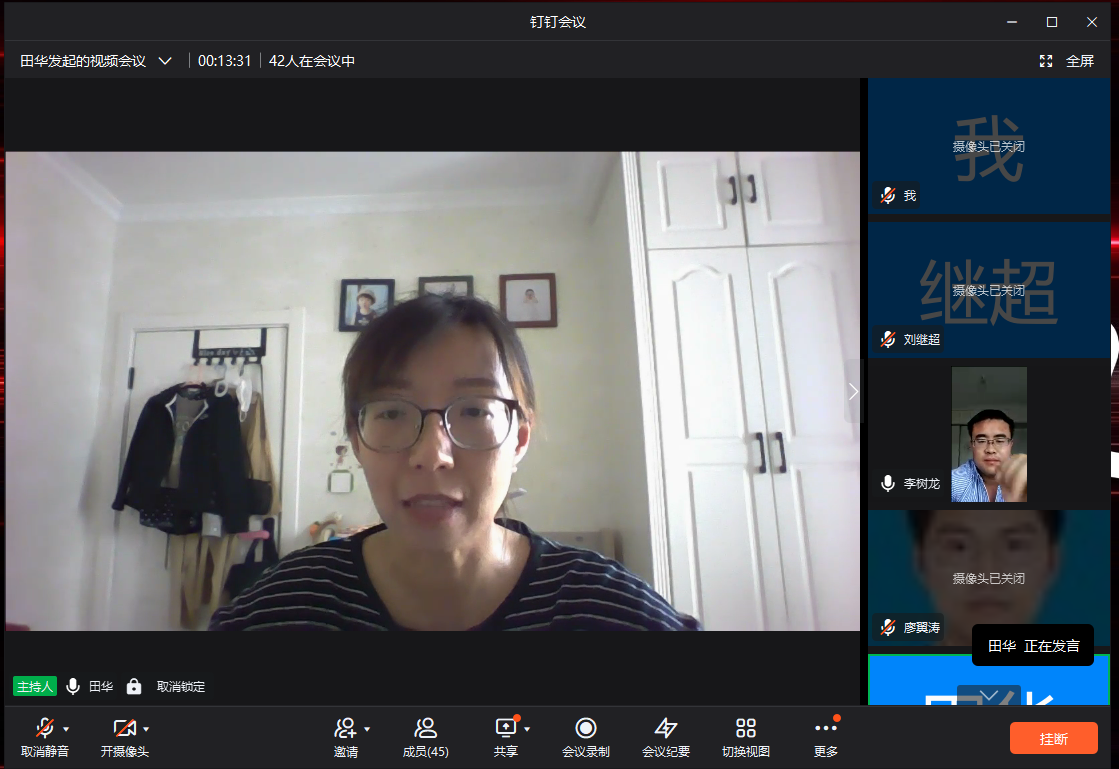1119x769 pixels.
Task: Click the red 挂断 hang up button
Action: tap(1053, 738)
